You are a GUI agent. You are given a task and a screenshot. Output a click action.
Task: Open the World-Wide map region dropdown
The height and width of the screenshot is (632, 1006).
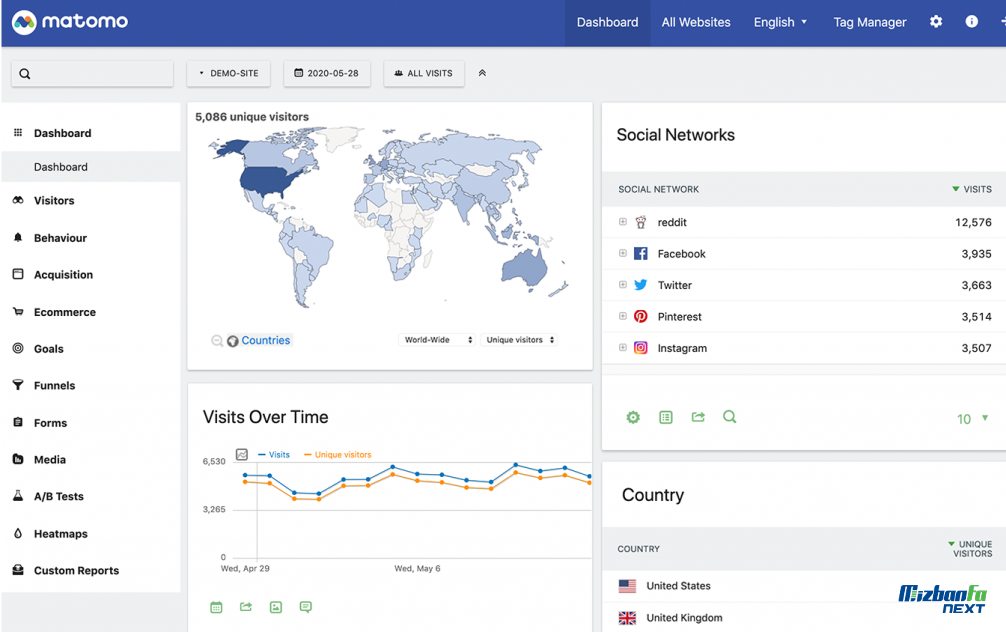tap(438, 340)
